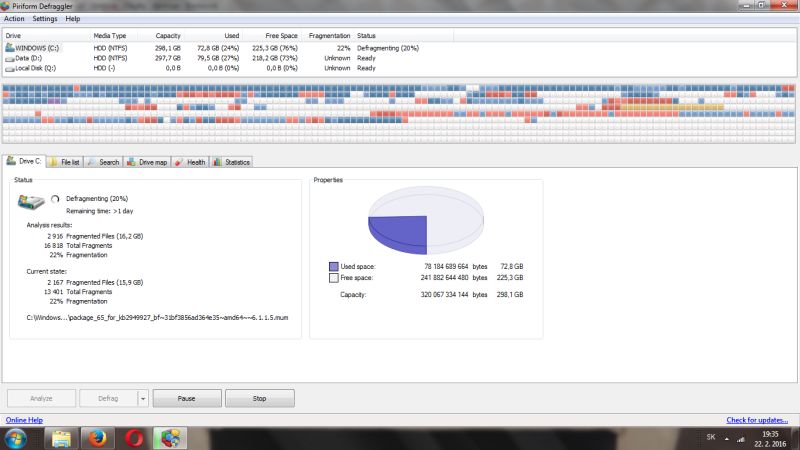Click the Free space white color swatch
The height and width of the screenshot is (450, 800).
click(334, 278)
